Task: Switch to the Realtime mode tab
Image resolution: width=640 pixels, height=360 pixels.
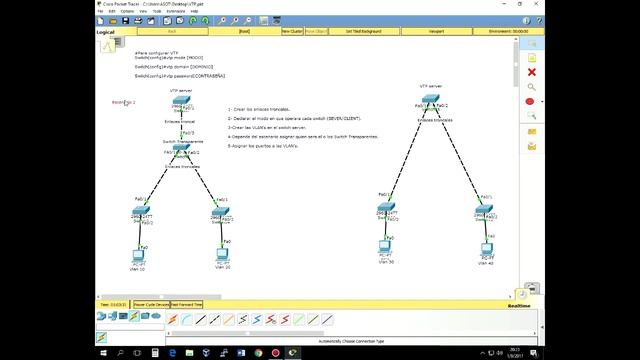Action: pos(519,306)
